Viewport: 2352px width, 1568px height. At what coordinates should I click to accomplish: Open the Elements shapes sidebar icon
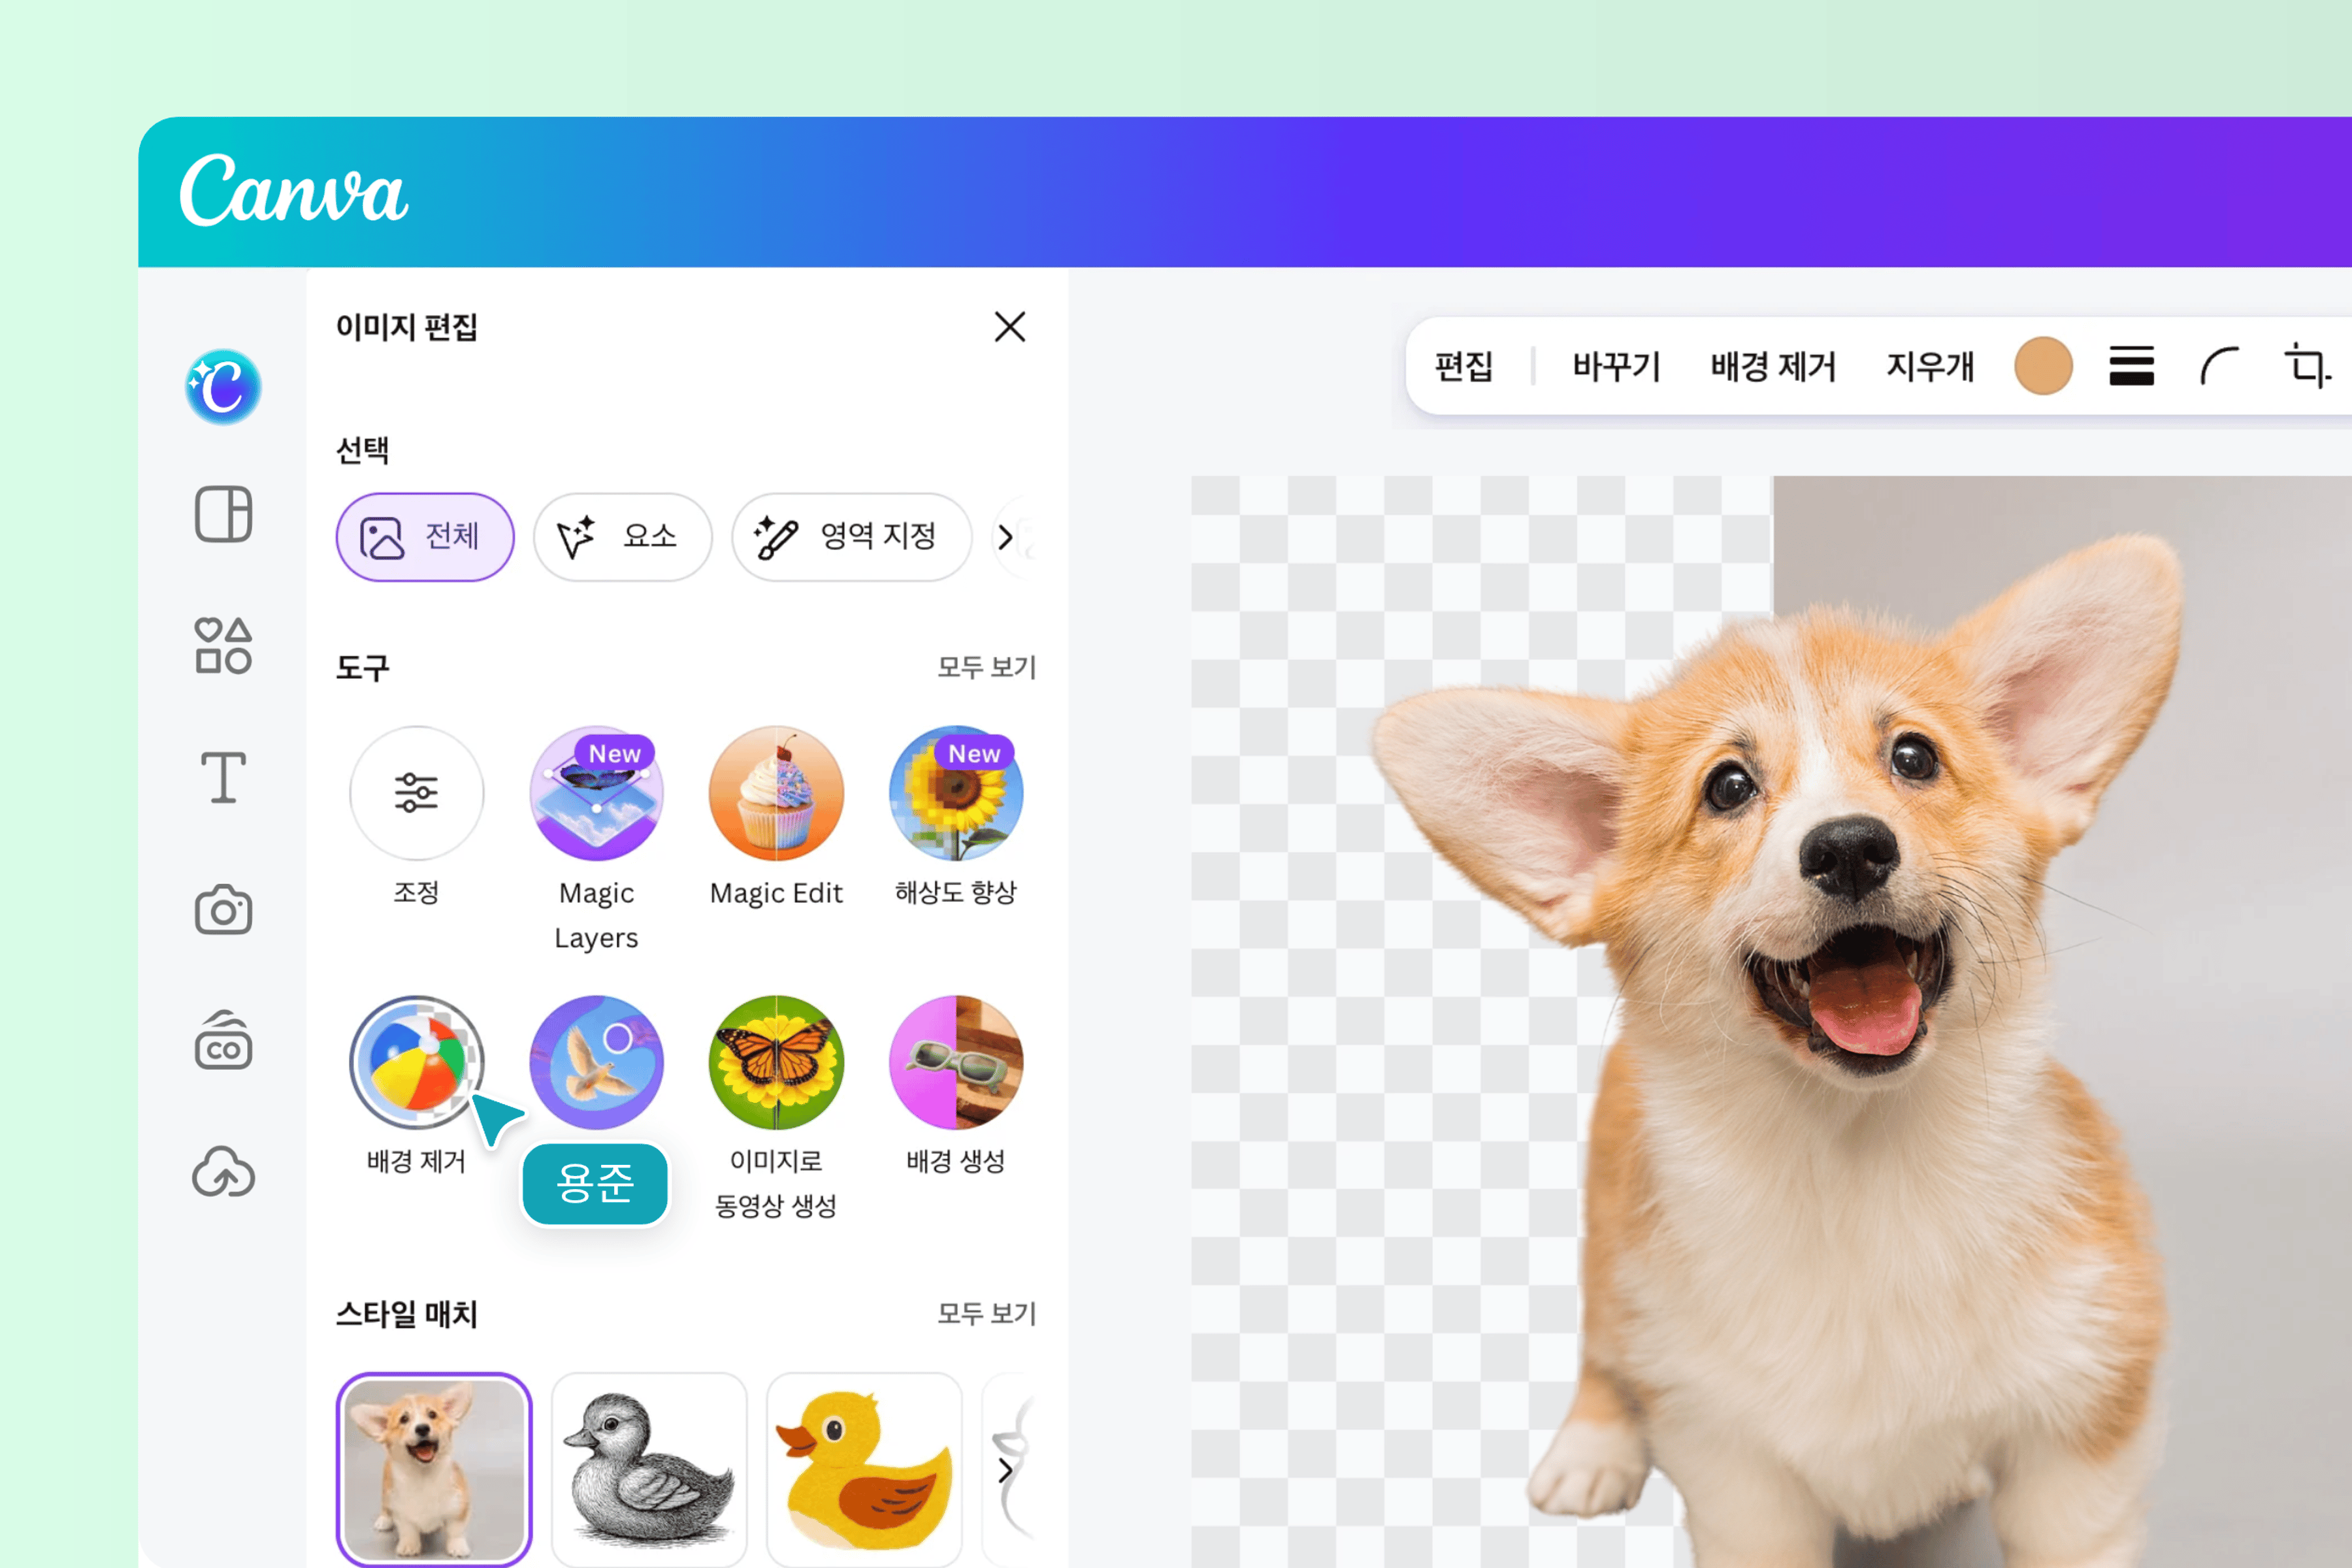pos(223,645)
